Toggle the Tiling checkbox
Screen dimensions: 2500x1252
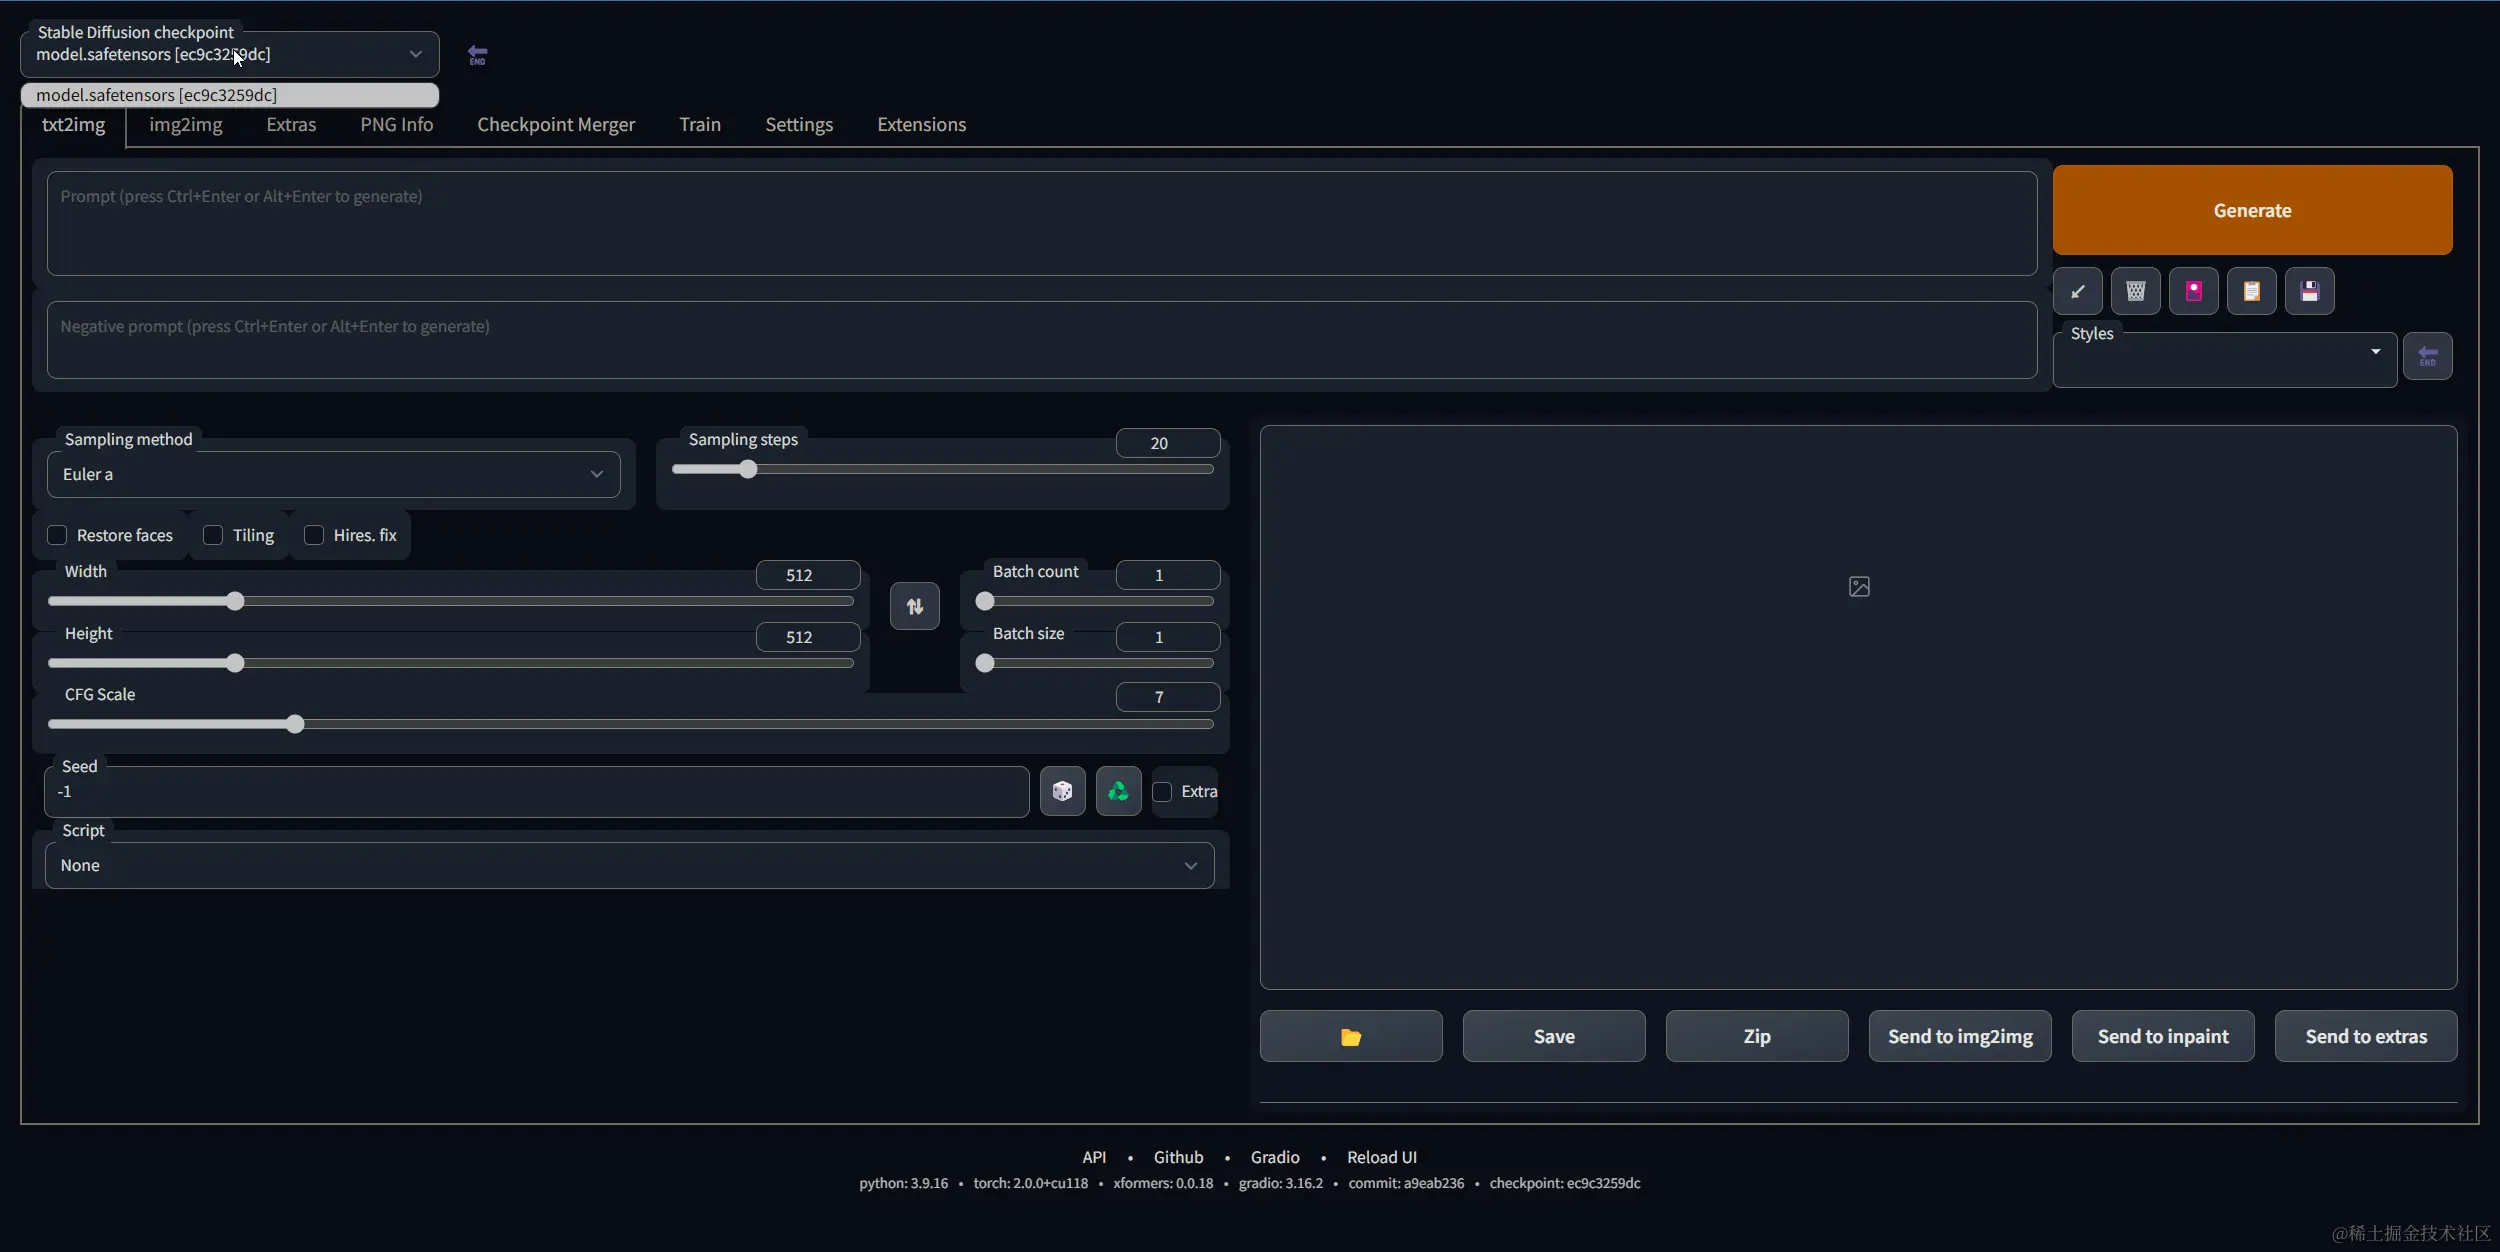pyautogui.click(x=213, y=535)
